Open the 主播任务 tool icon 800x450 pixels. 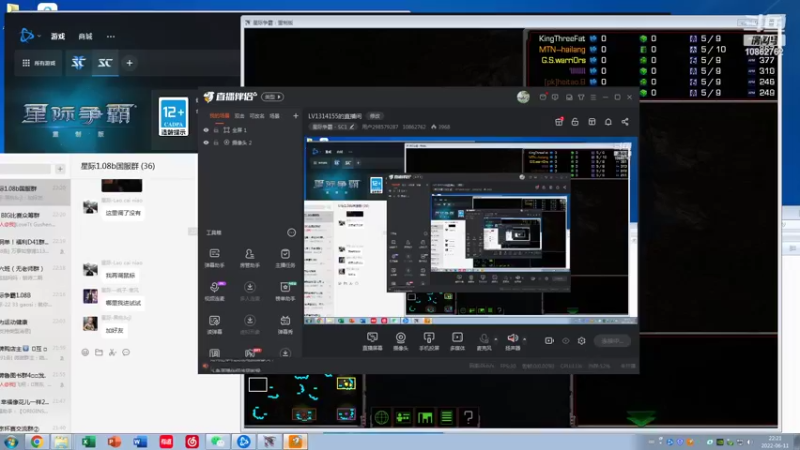pyautogui.click(x=285, y=258)
